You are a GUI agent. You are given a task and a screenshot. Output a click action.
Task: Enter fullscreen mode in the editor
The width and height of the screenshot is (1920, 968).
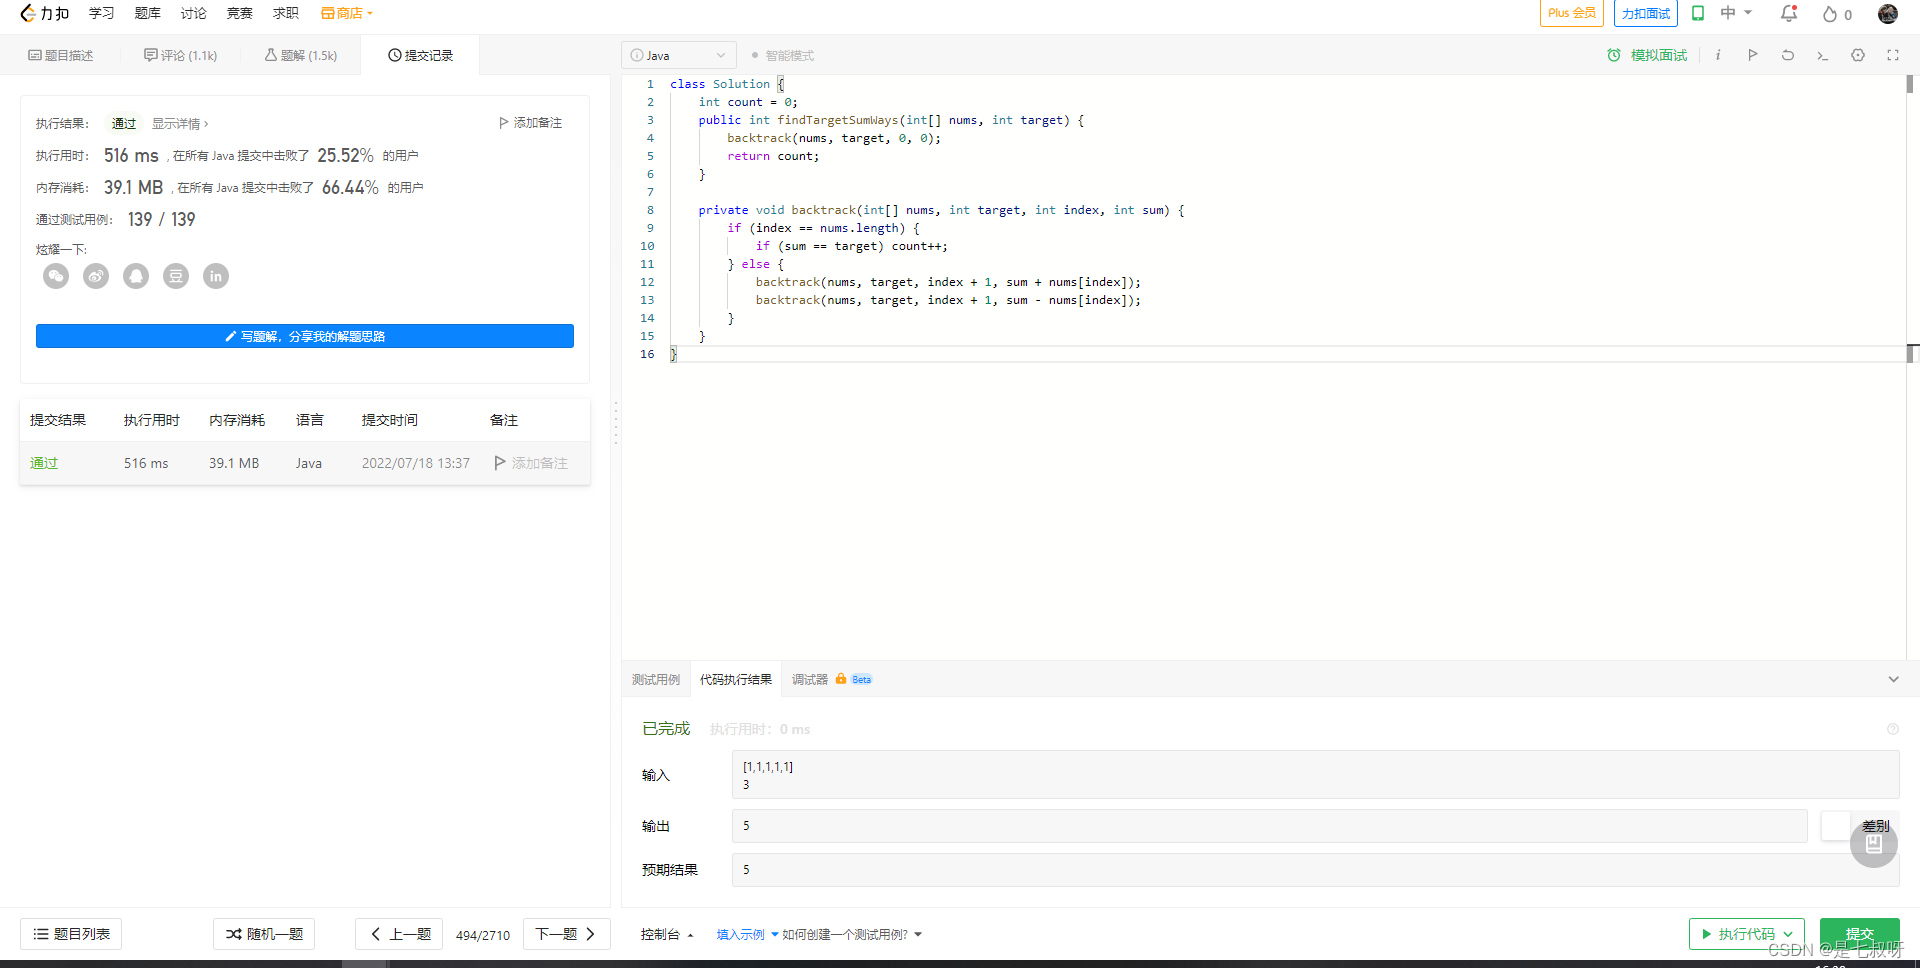tap(1893, 55)
